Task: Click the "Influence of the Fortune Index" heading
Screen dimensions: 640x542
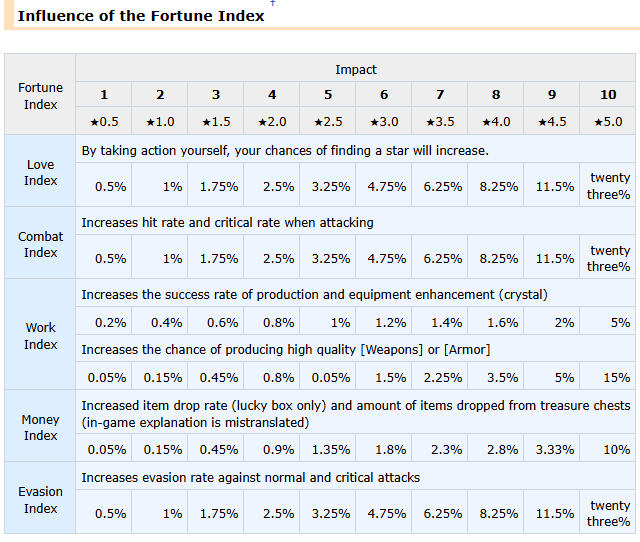Action: coord(141,16)
